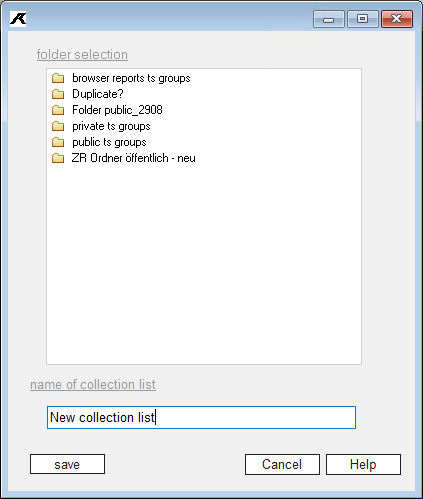
Task: Click the folder icon for Folder public_2908
Action: [58, 110]
